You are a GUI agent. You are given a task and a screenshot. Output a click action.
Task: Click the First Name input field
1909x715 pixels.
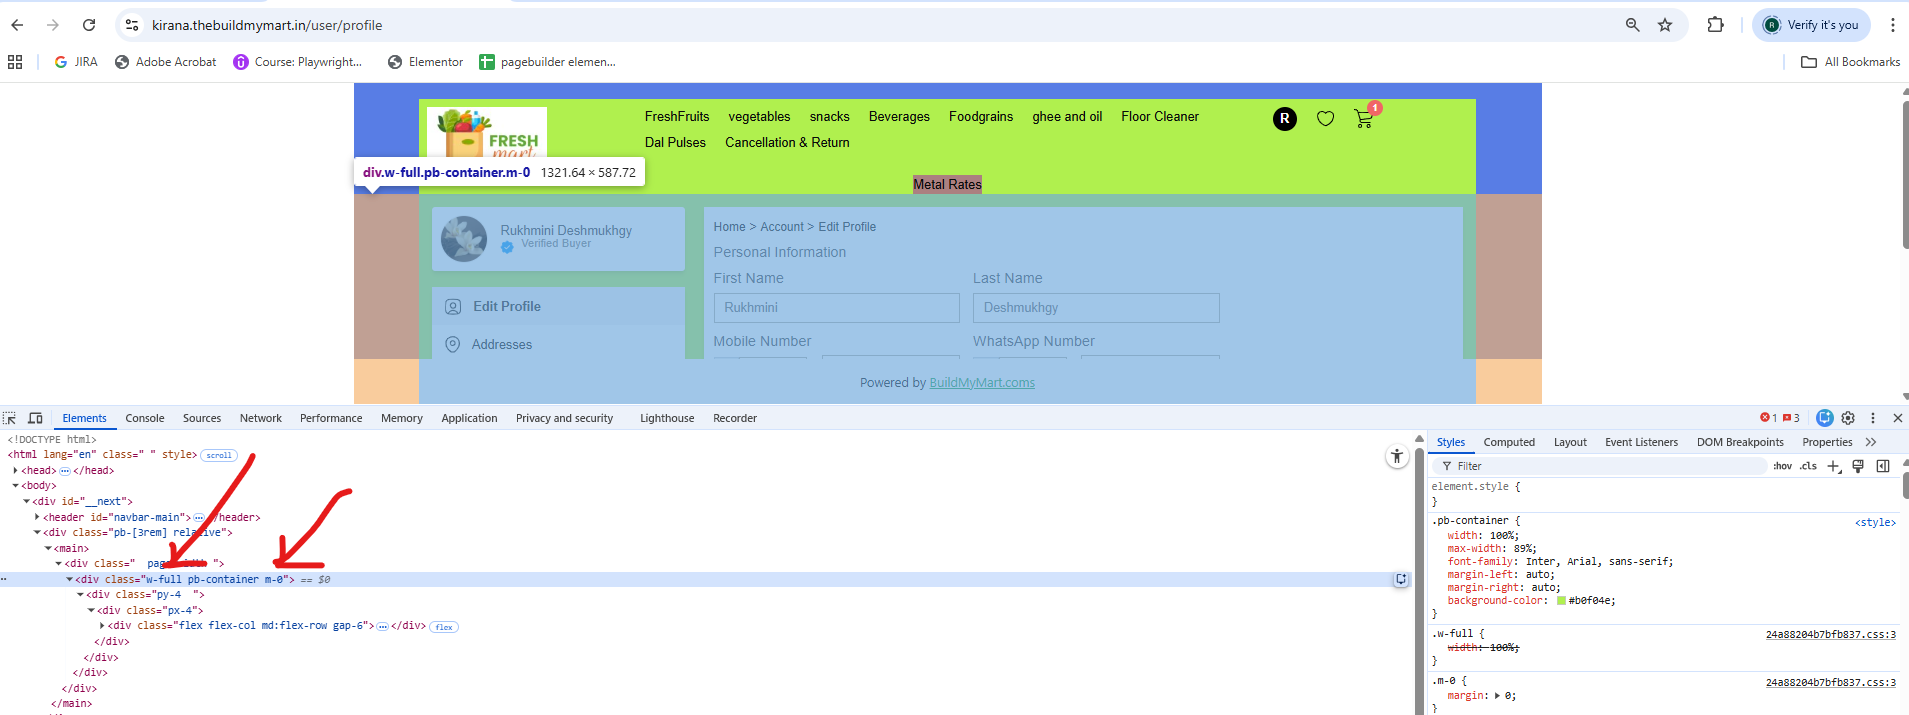click(836, 308)
